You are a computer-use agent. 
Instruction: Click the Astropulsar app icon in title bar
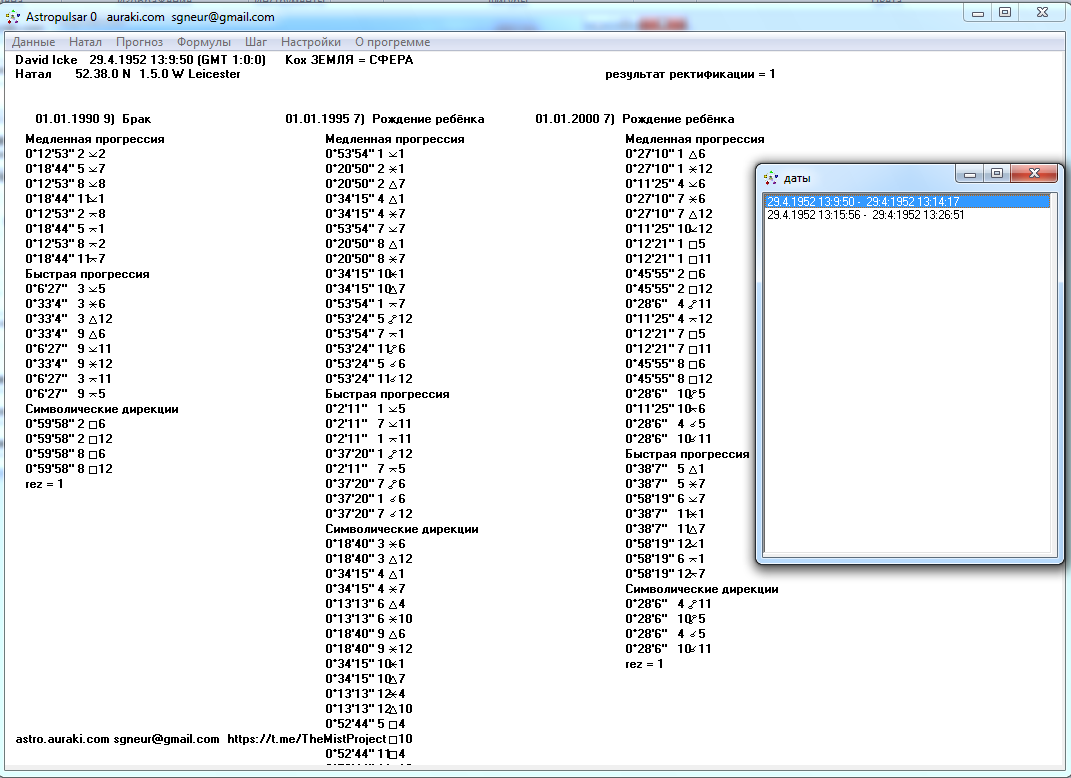(x=13, y=17)
